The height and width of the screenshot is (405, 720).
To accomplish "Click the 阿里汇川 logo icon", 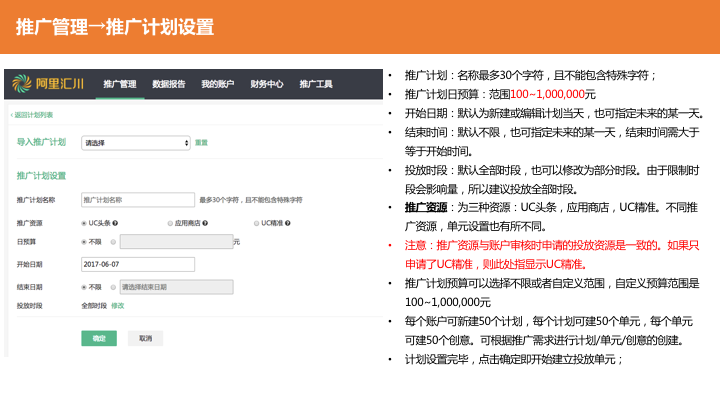I will (22, 84).
